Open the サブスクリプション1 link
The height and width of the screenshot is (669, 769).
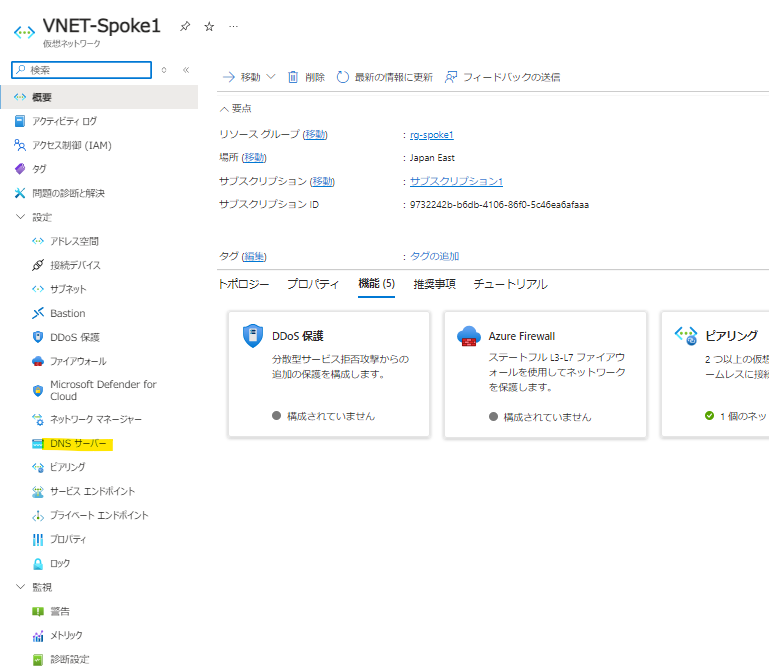pos(457,181)
